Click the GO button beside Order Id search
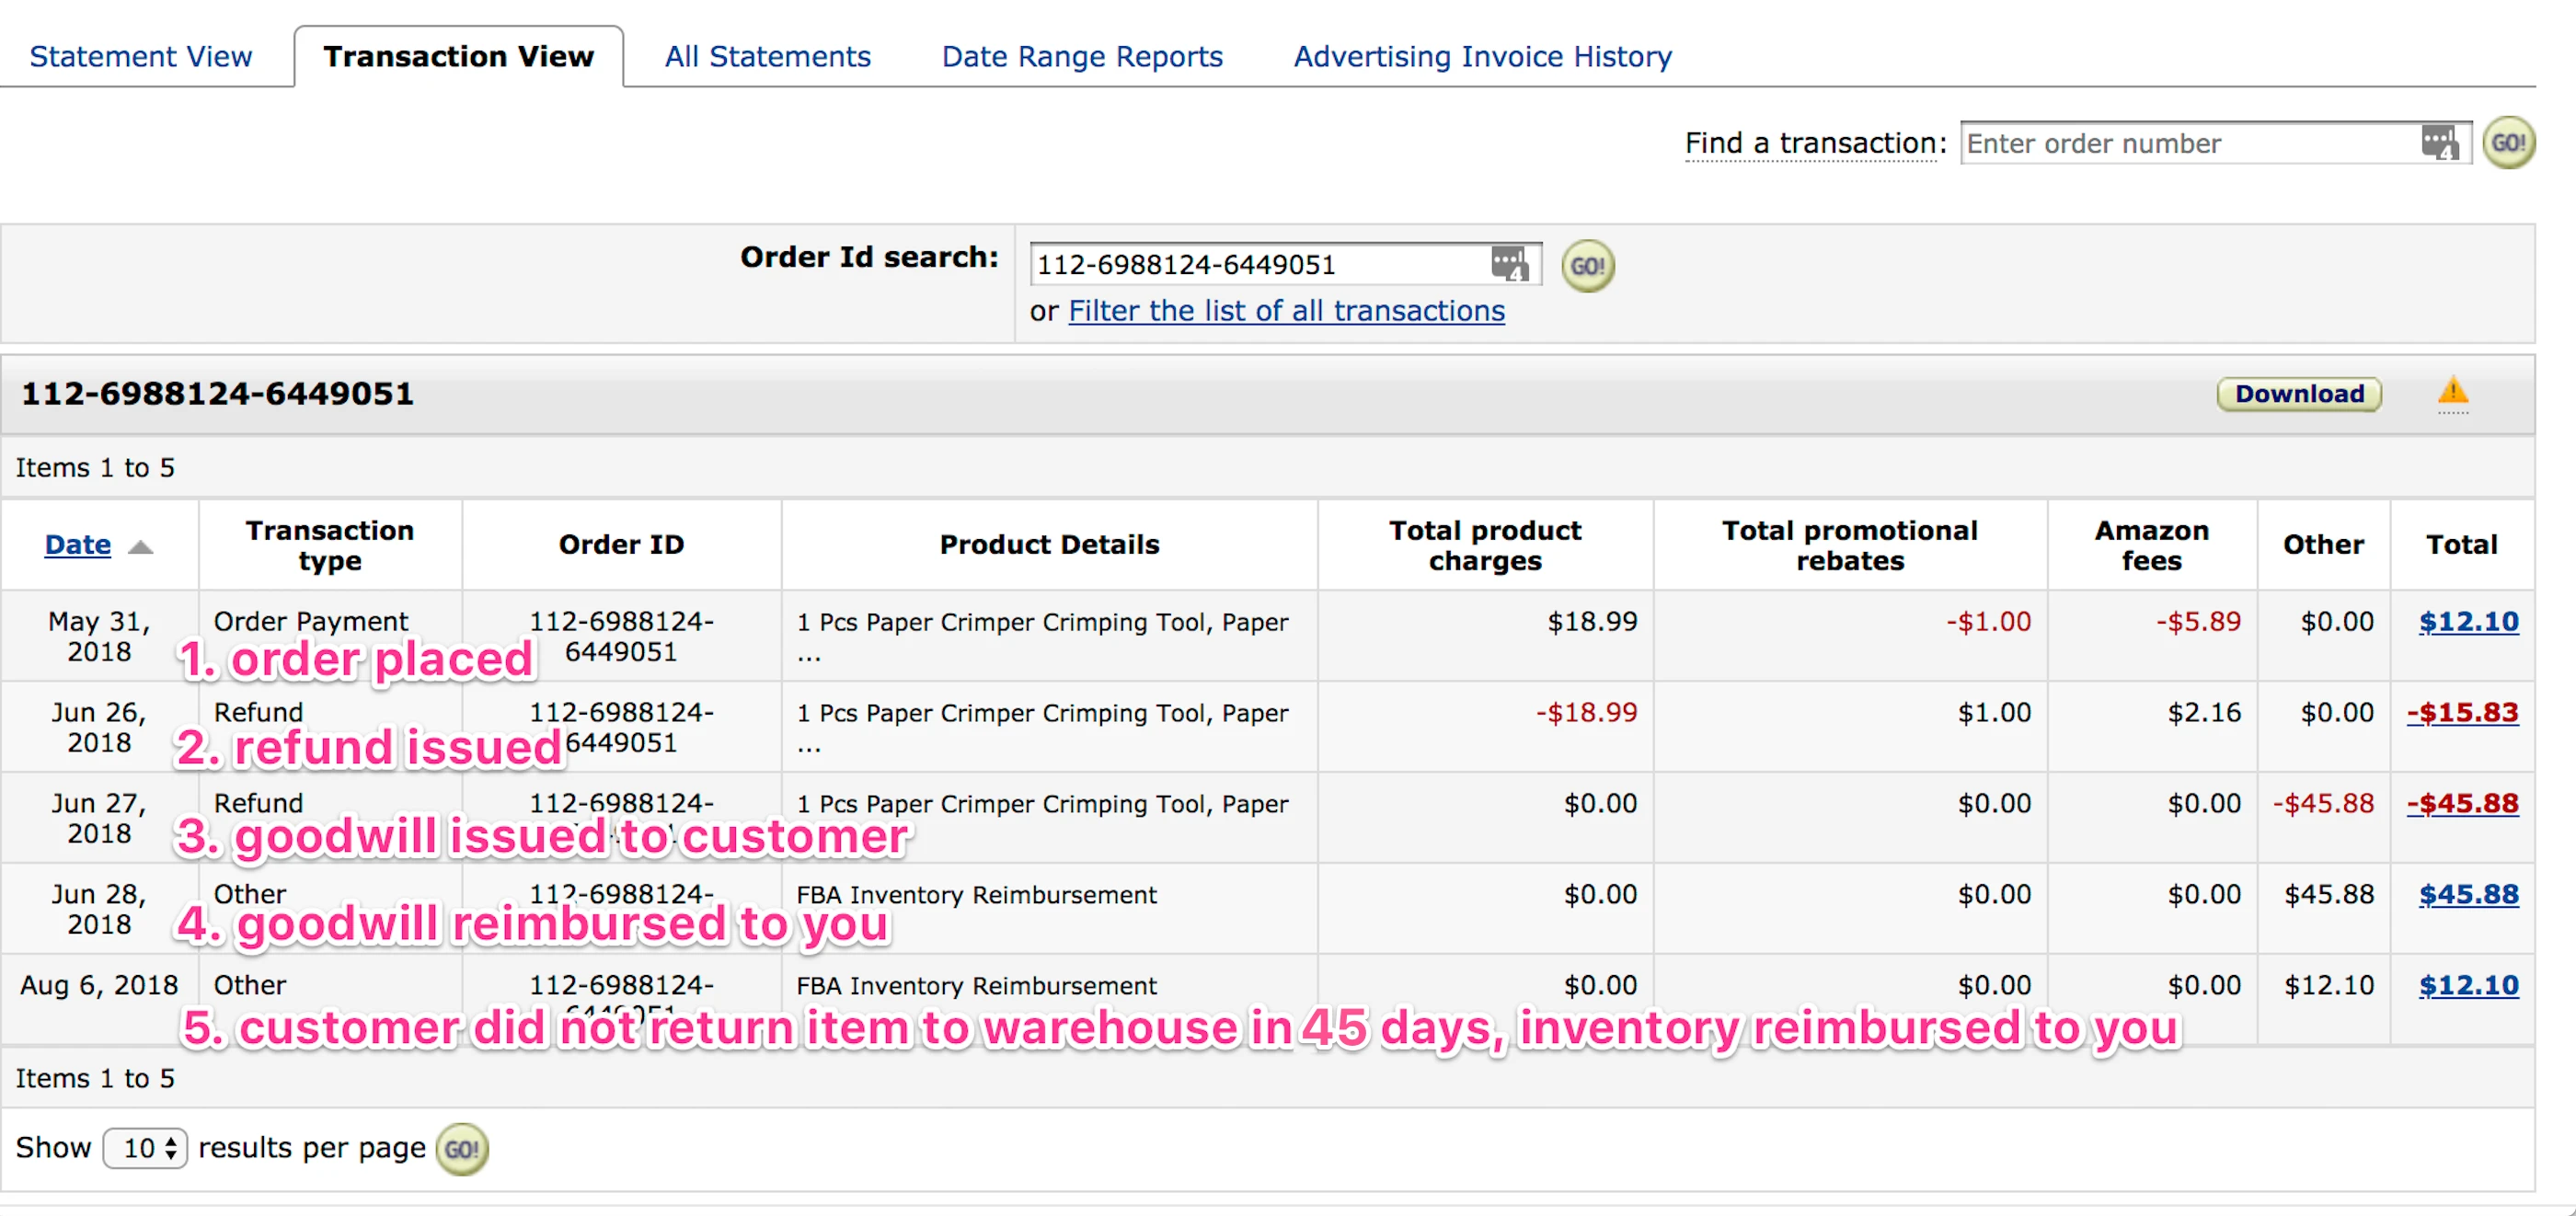This screenshot has height=1216, width=2576. [x=1587, y=266]
